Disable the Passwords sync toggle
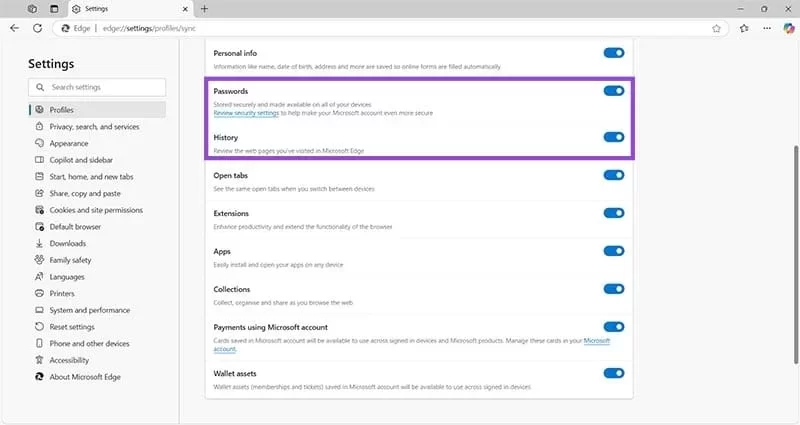800x425 pixels. pyautogui.click(x=614, y=91)
